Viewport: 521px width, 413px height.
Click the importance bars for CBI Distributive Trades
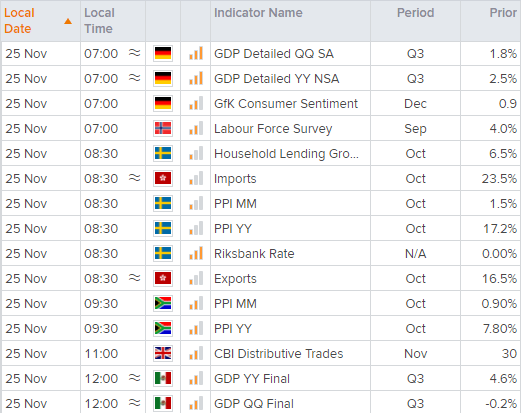pyautogui.click(x=196, y=353)
